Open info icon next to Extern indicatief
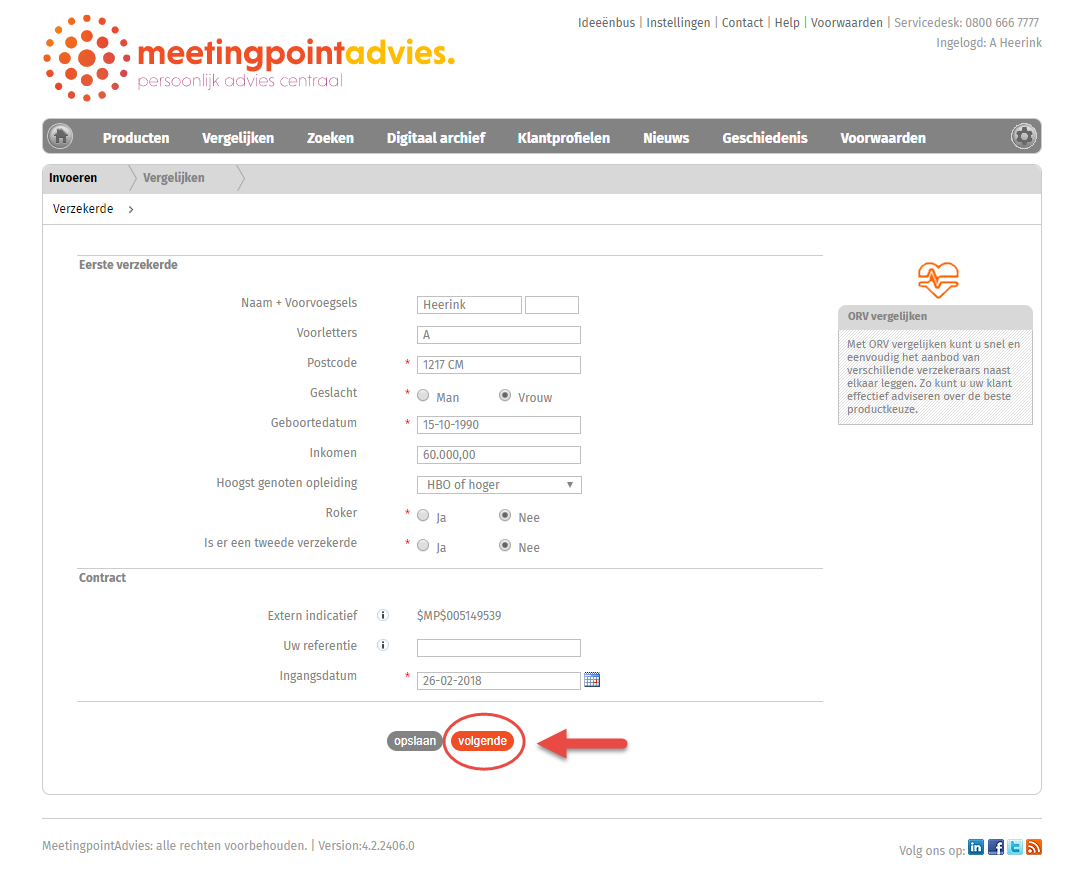The height and width of the screenshot is (888, 1078). tap(383, 615)
